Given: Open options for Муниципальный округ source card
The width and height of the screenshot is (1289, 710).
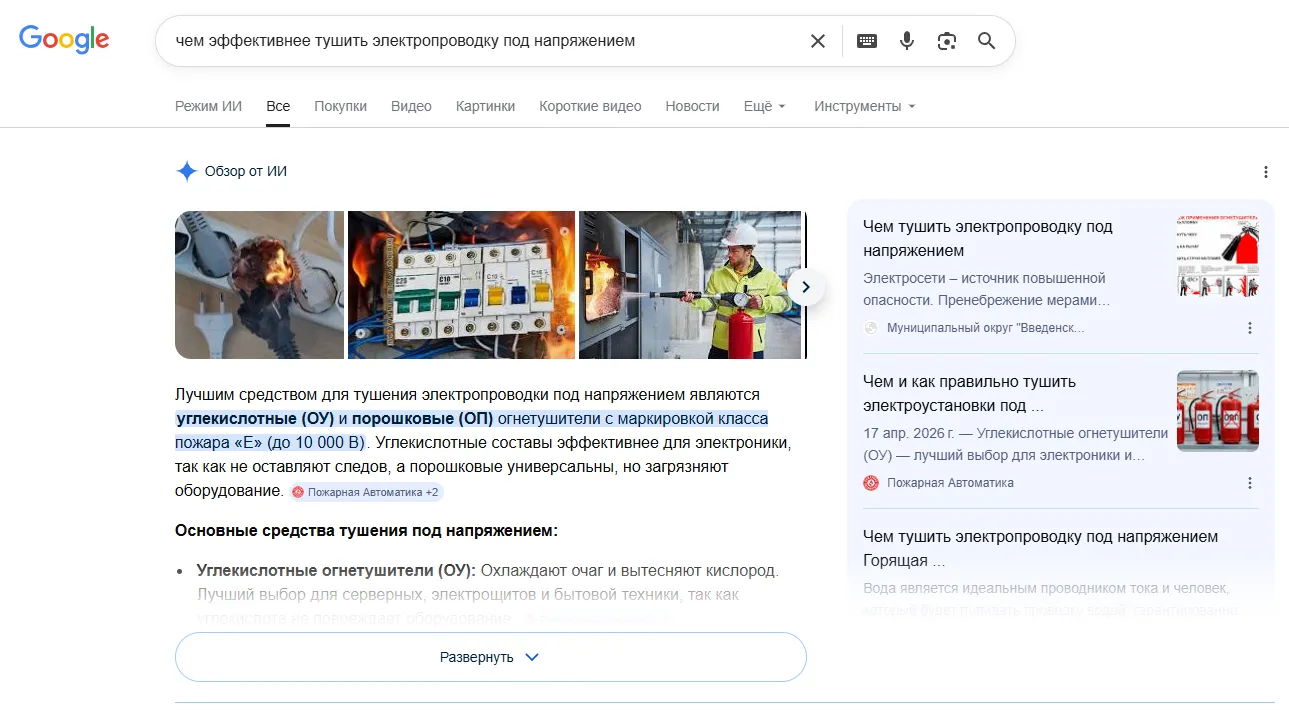Looking at the screenshot, I should tap(1250, 328).
